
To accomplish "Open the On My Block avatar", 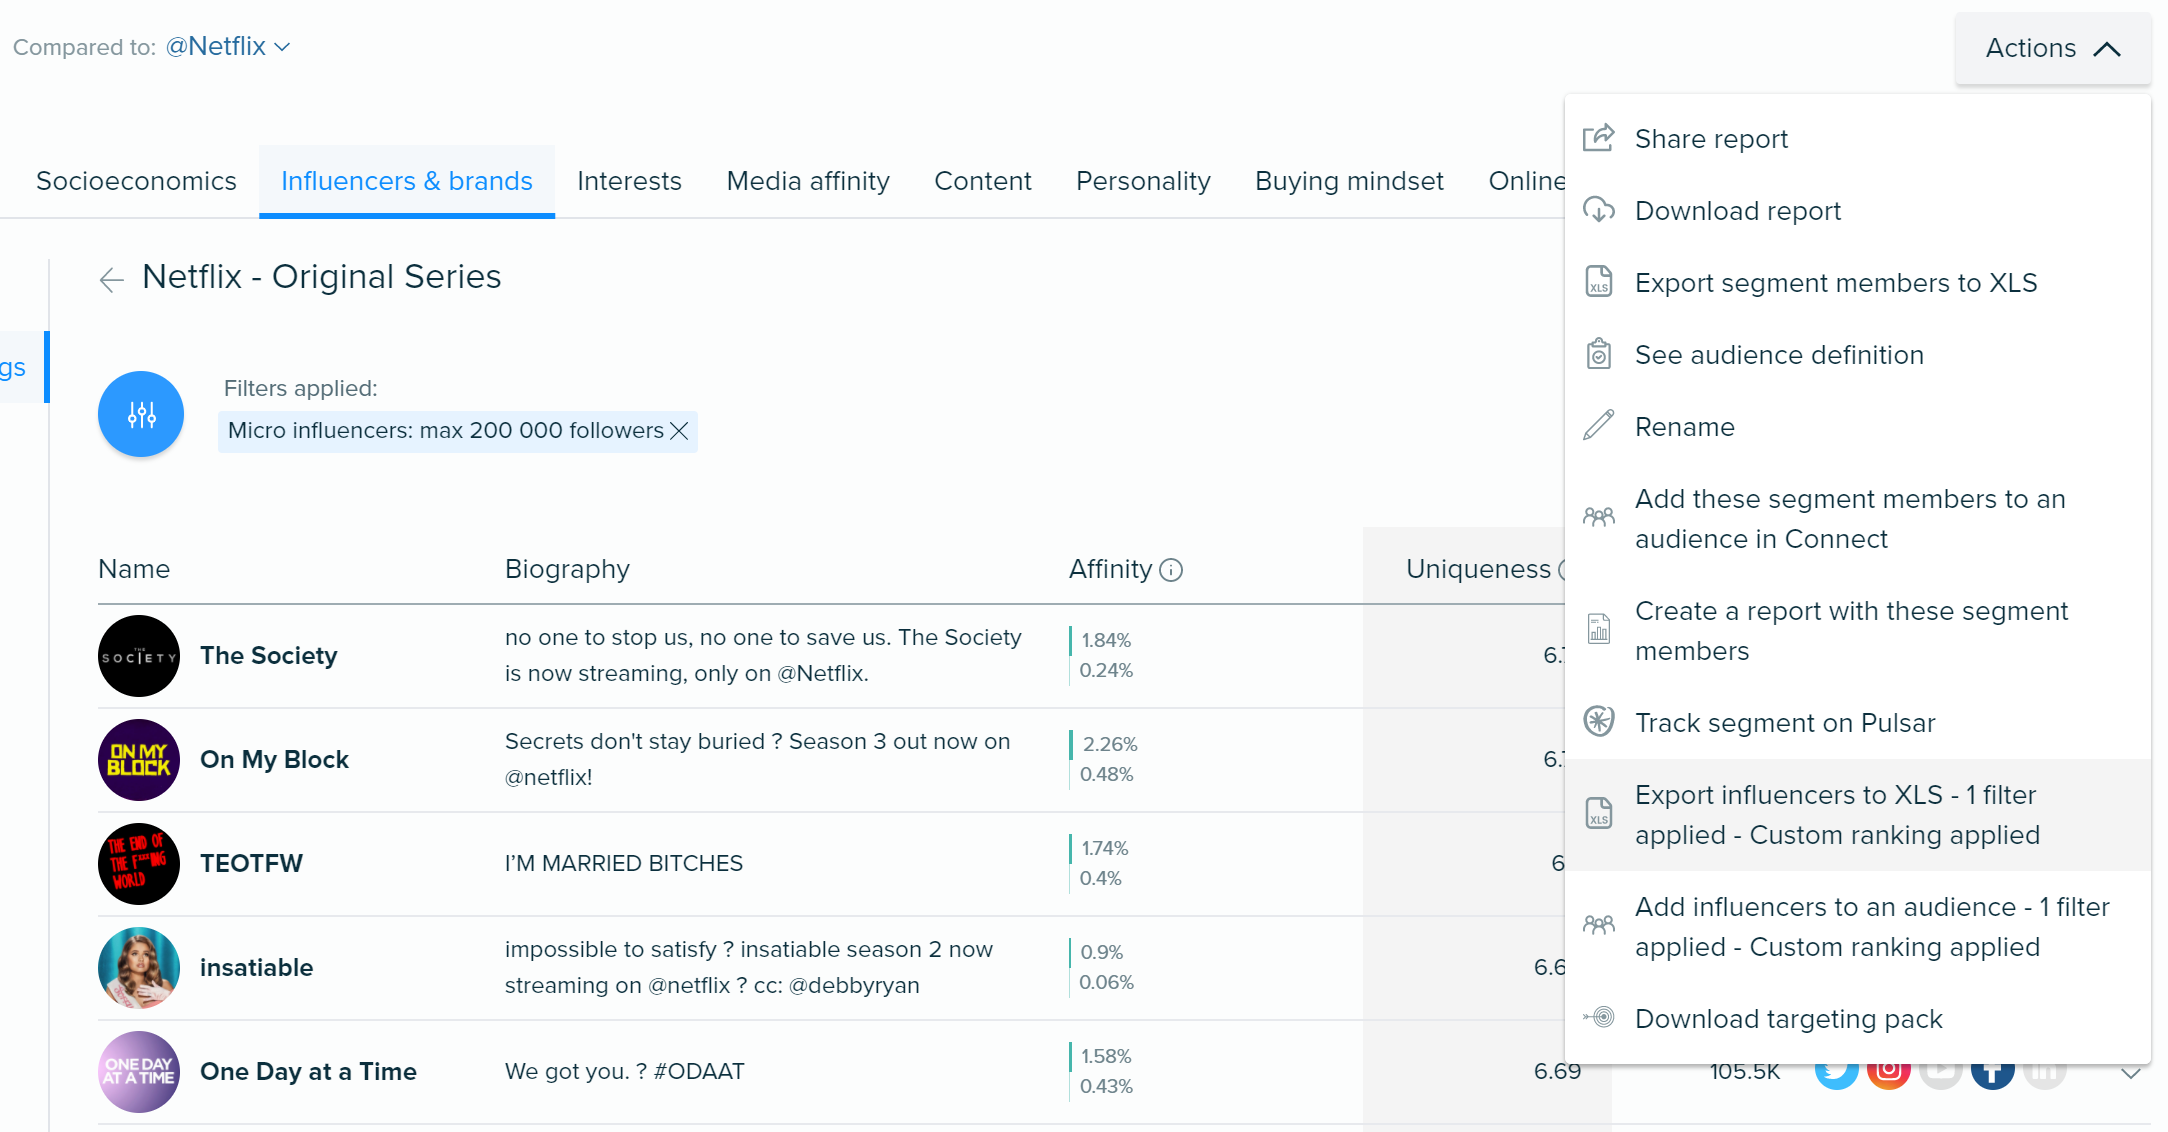I will (139, 760).
